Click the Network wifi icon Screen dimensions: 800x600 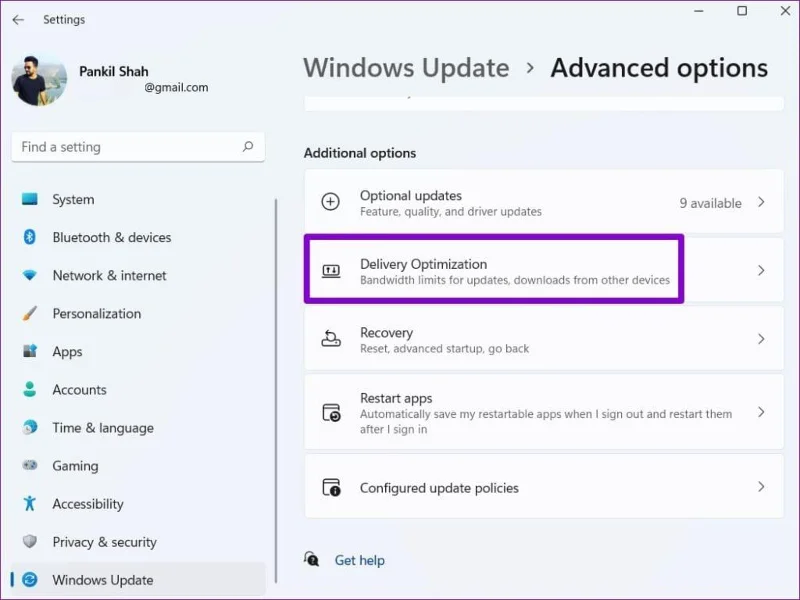(30, 275)
